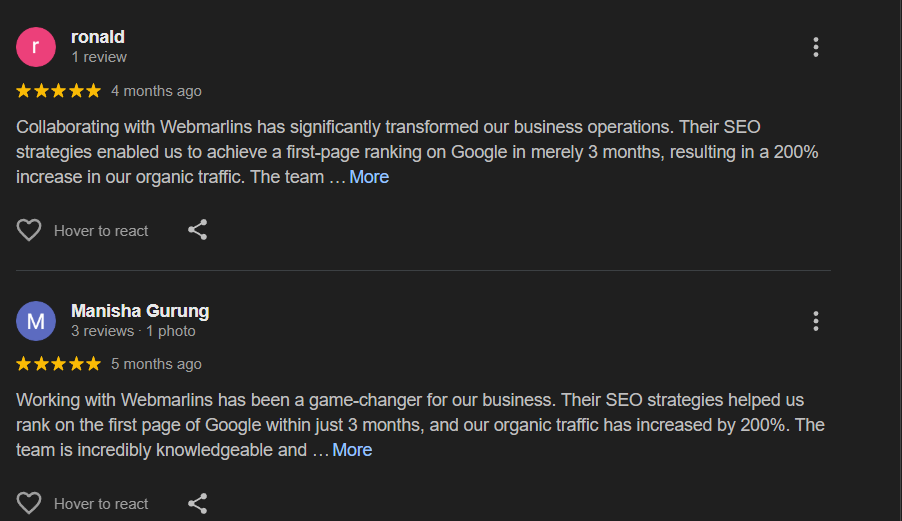Click '5 months ago' timestamp
902x521 pixels.
coord(156,364)
